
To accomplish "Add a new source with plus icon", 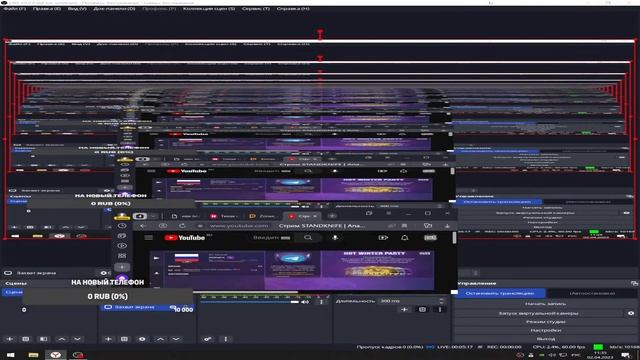I will (x=108, y=339).
